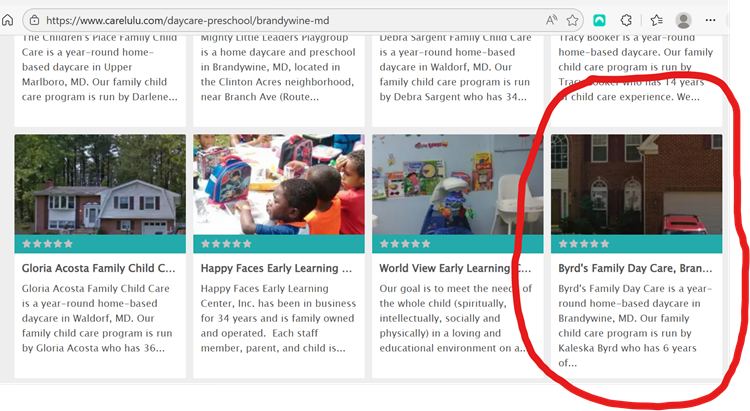Click the green extension icon in toolbar
The width and height of the screenshot is (750, 411).
tap(599, 20)
